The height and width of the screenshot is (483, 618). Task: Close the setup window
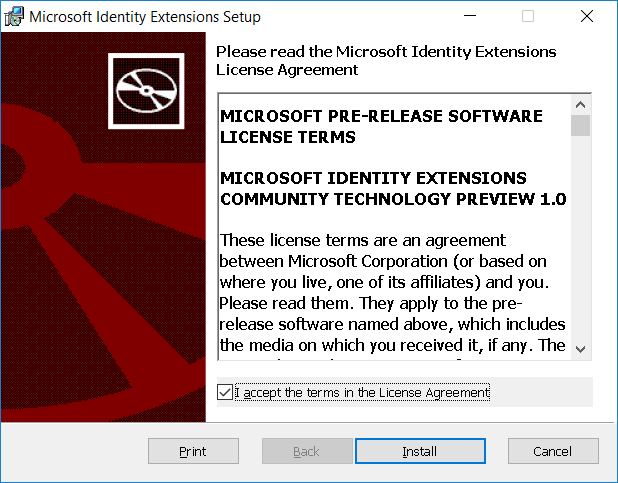[587, 16]
